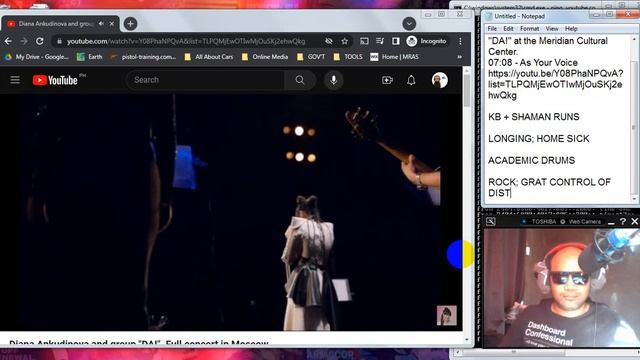Open YouTube hamburger guide menu

click(x=15, y=80)
